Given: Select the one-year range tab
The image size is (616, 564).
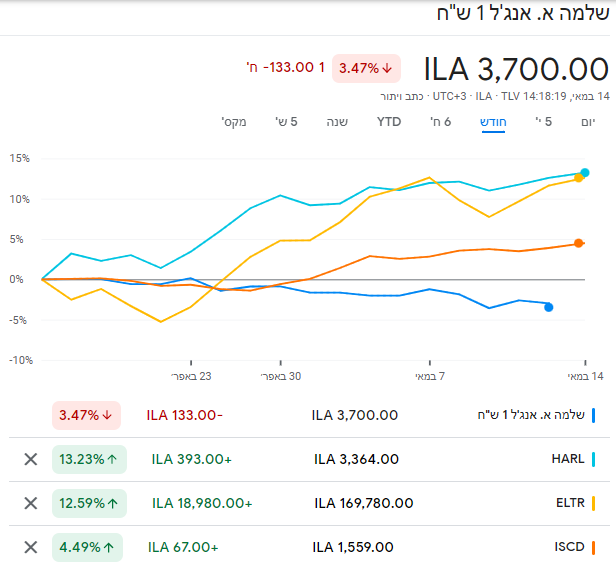Looking at the screenshot, I should pos(336,121).
